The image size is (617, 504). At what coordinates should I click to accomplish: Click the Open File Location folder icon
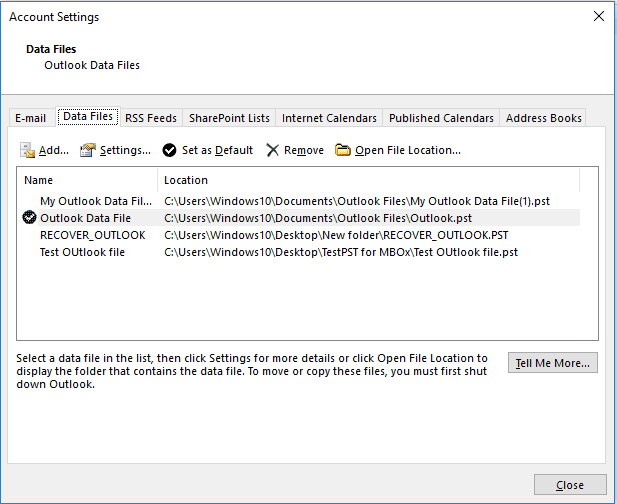click(343, 150)
